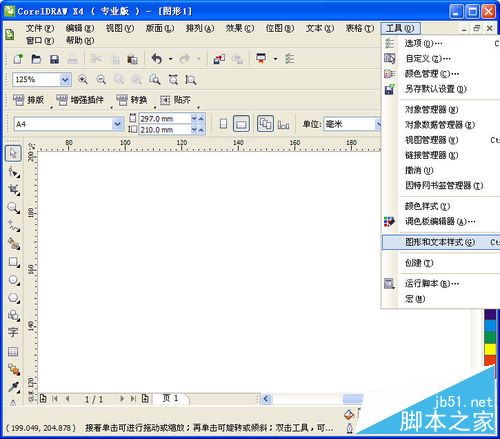
Task: Click the 增强插件 toolbar button
Action: click(80, 100)
